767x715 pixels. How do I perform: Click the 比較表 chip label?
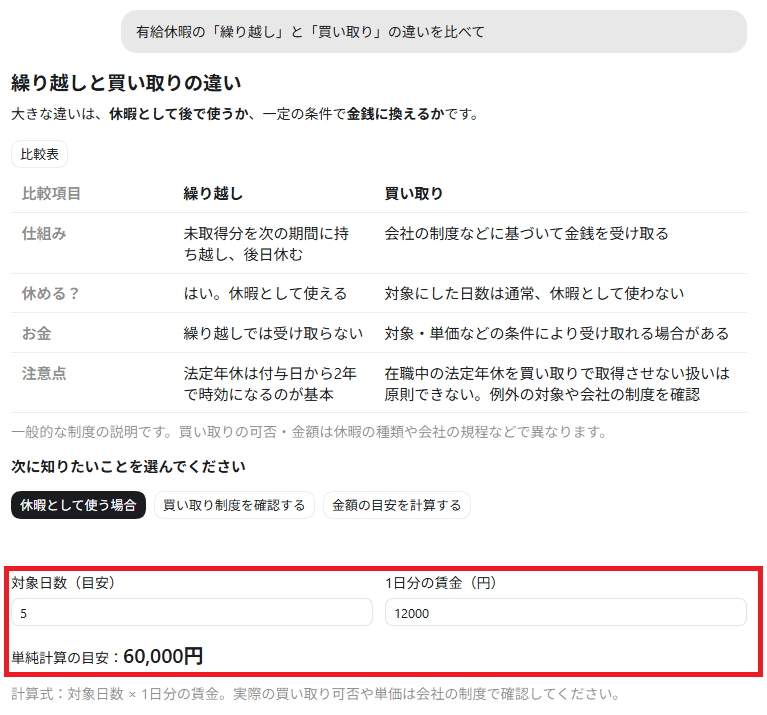pos(39,155)
